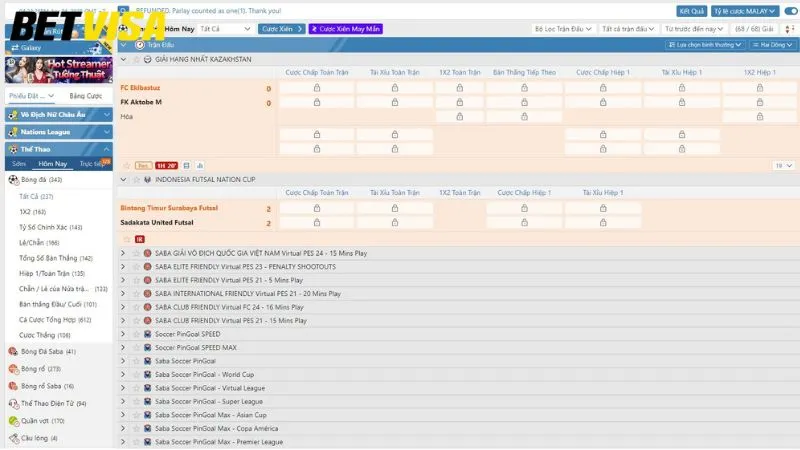Toggle the switch at top right corner
Image resolution: width=800 pixels, height=450 pixels.
791,11
